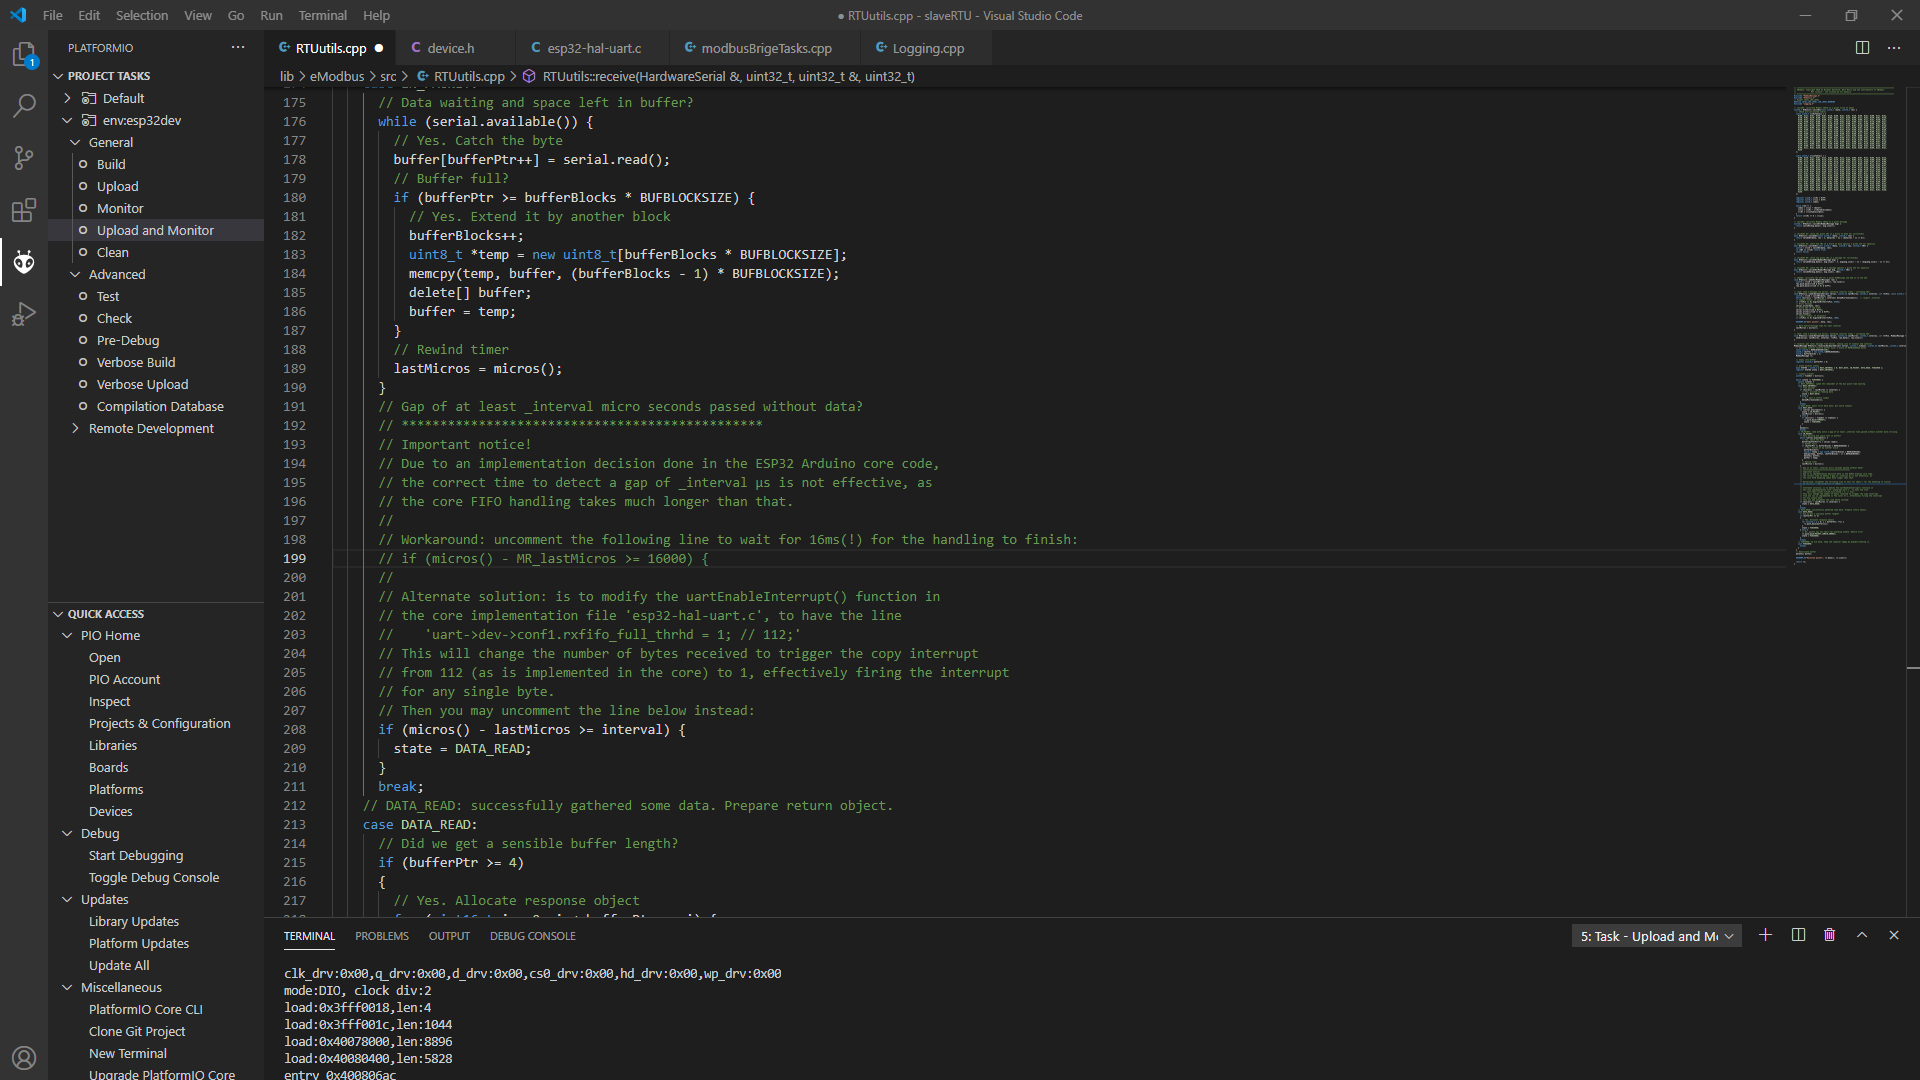
Task: Open the Run and Debug icon
Action: pyautogui.click(x=24, y=314)
